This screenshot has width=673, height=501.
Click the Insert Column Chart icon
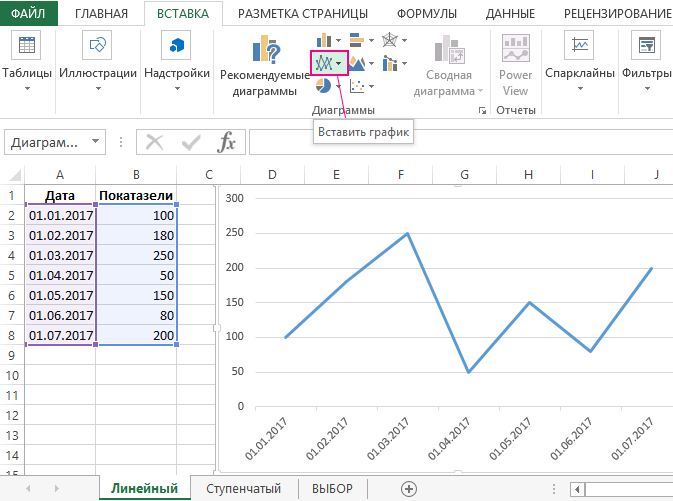tap(323, 40)
